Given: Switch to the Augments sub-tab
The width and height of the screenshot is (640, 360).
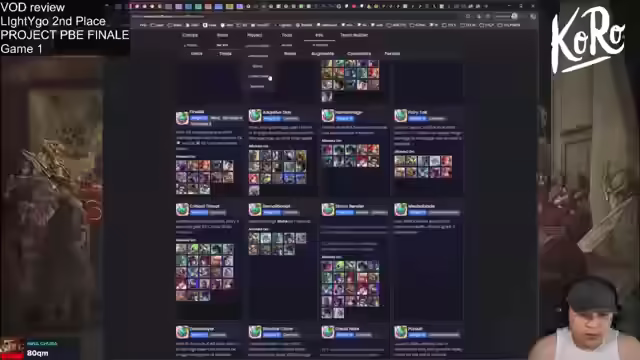Looking at the screenshot, I should (322, 53).
